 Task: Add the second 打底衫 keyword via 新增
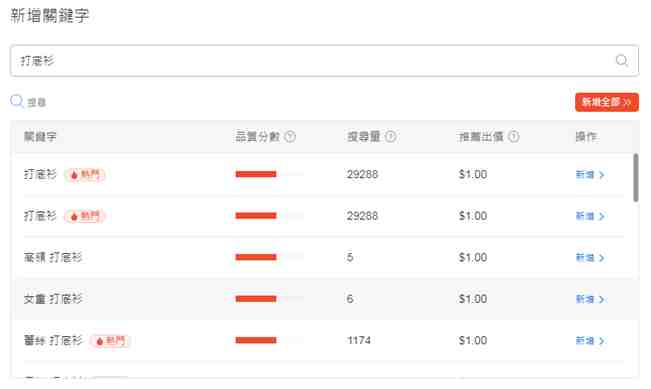click(x=590, y=216)
